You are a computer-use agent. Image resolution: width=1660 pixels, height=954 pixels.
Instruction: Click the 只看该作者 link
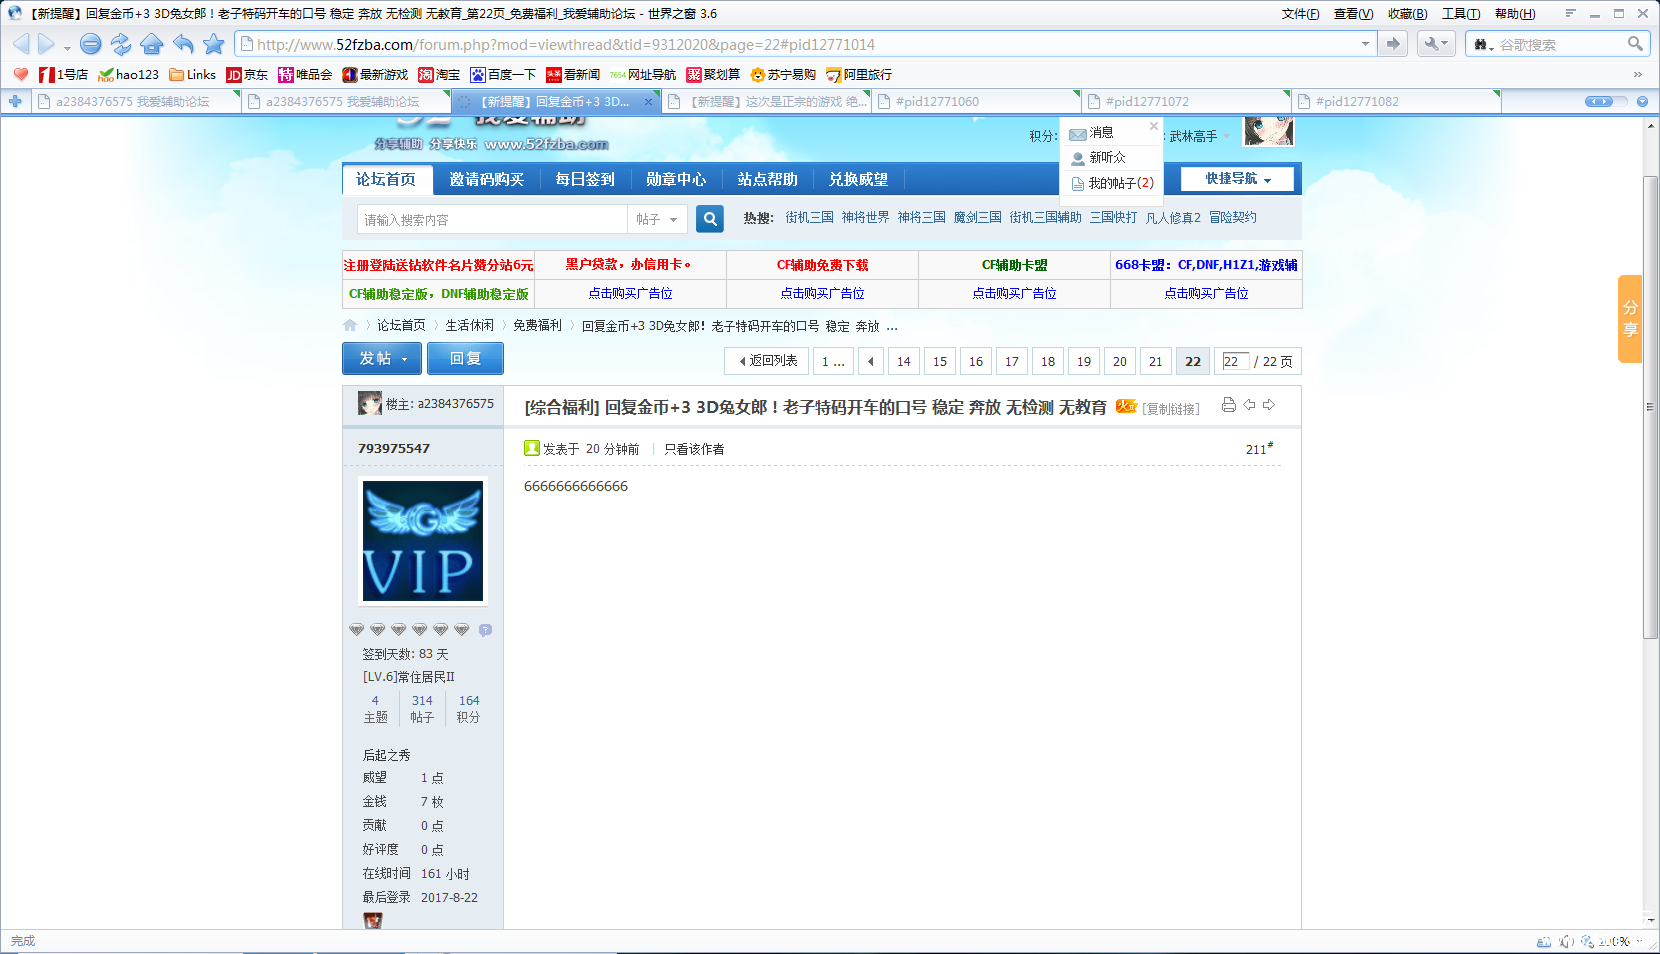coord(694,449)
